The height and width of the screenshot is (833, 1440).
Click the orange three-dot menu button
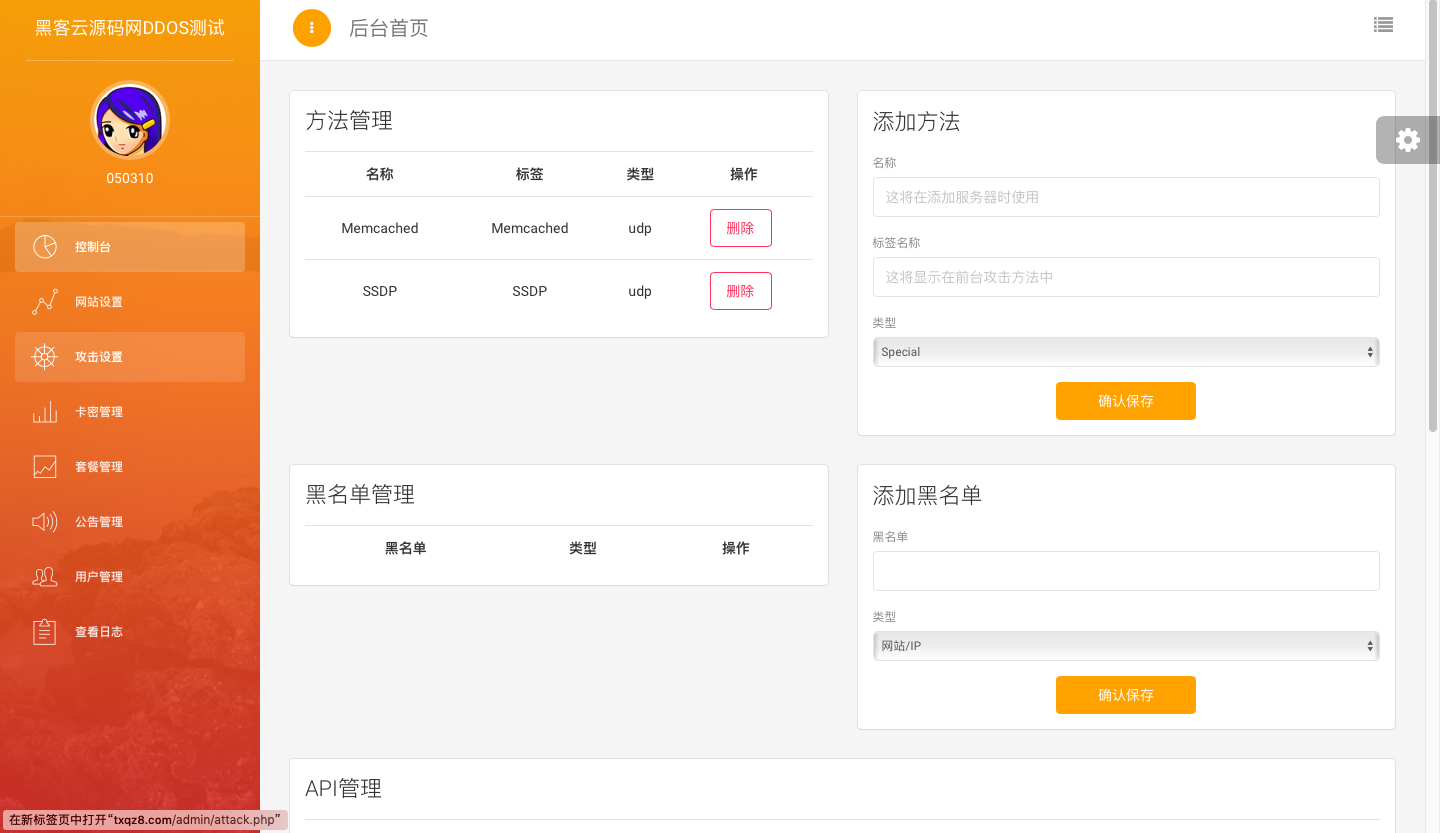coord(311,28)
